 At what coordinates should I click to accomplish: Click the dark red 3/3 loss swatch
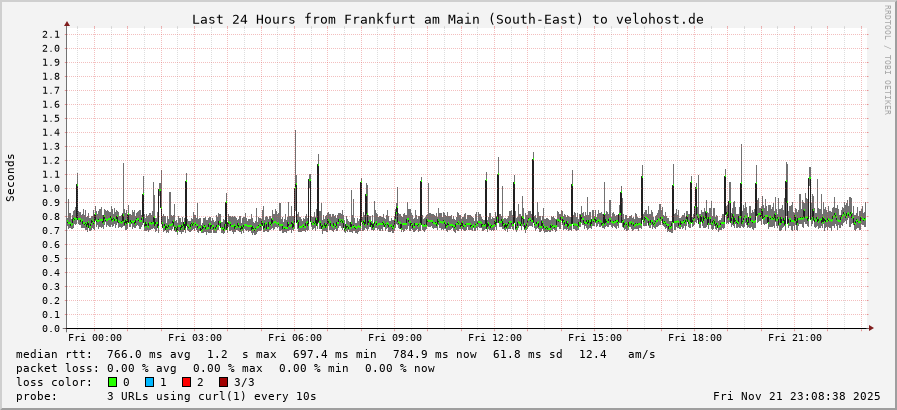[x=223, y=382]
